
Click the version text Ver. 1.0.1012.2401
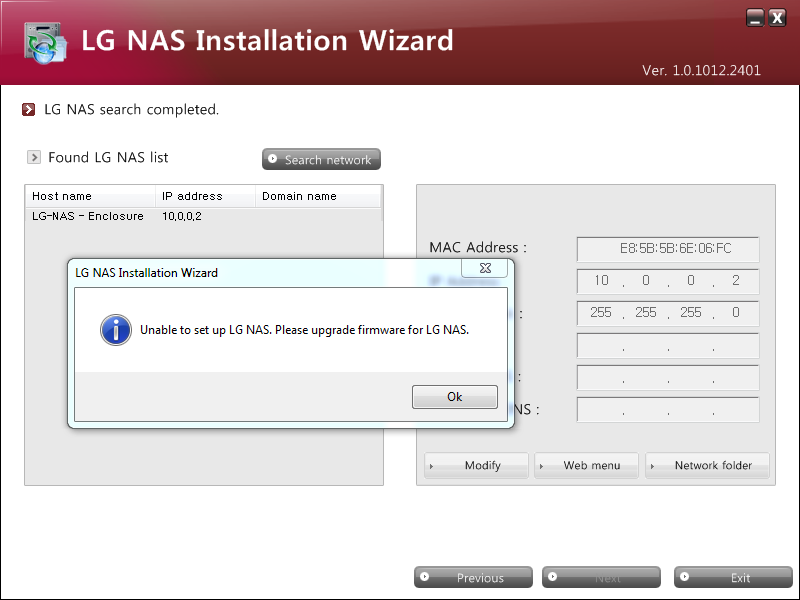pyautogui.click(x=701, y=70)
